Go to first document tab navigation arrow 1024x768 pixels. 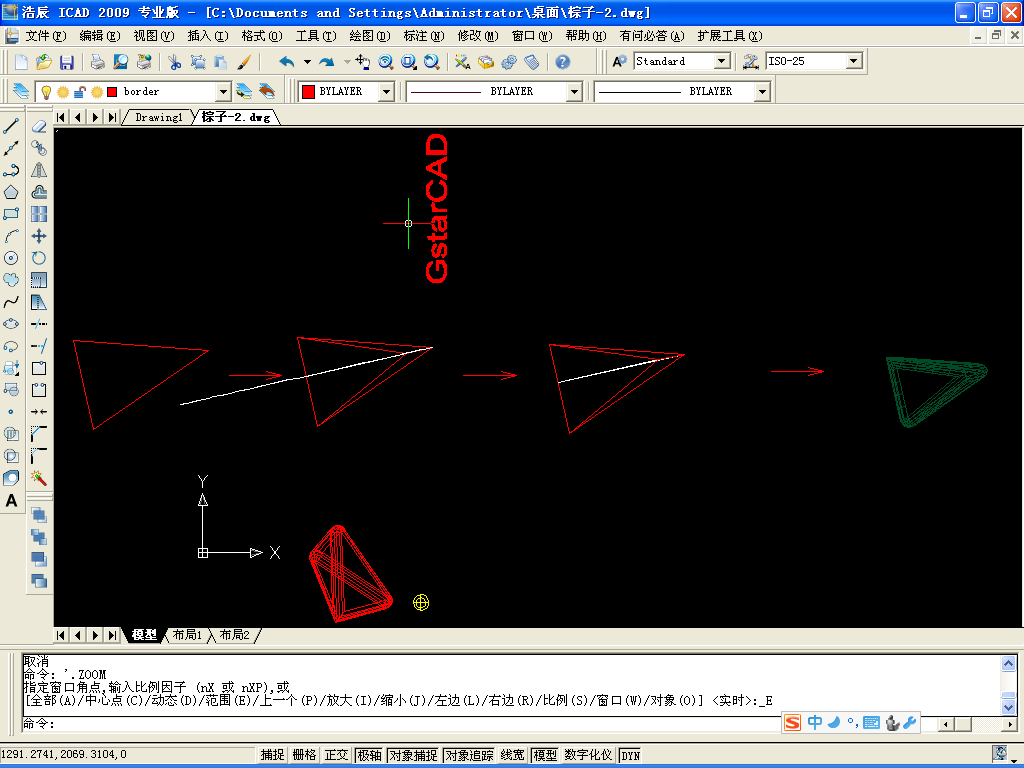(61, 118)
